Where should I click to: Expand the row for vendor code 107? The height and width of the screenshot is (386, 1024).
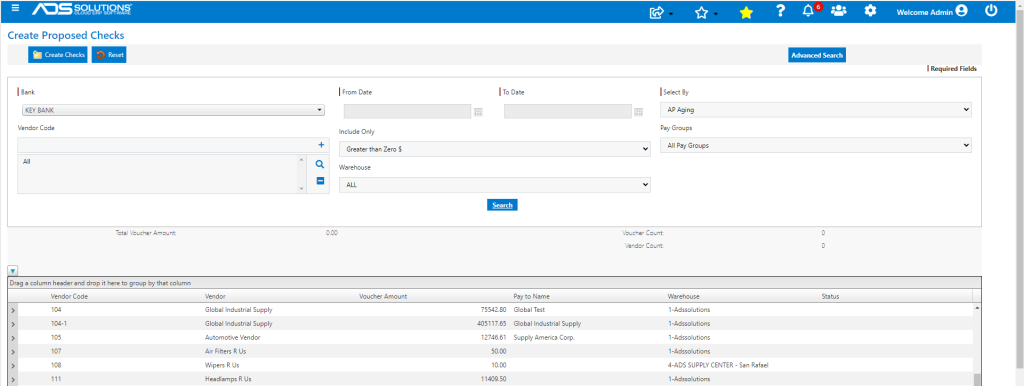pyautogui.click(x=13, y=351)
